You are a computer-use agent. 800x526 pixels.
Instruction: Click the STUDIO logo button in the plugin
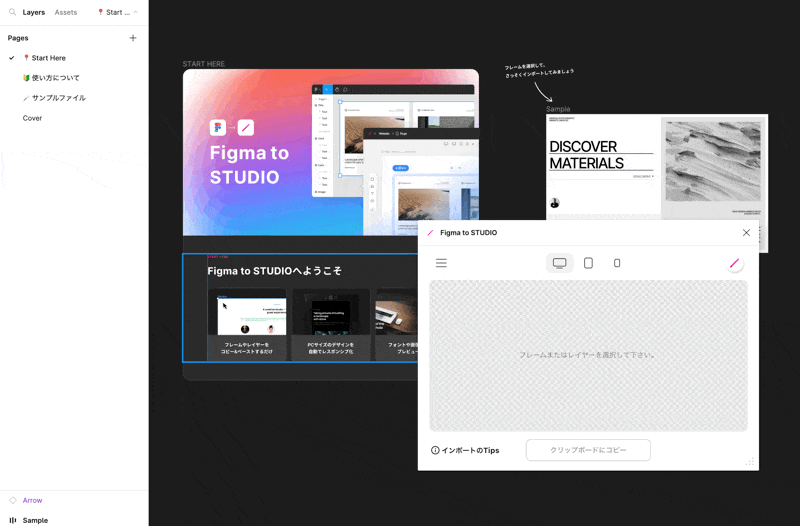coord(734,263)
